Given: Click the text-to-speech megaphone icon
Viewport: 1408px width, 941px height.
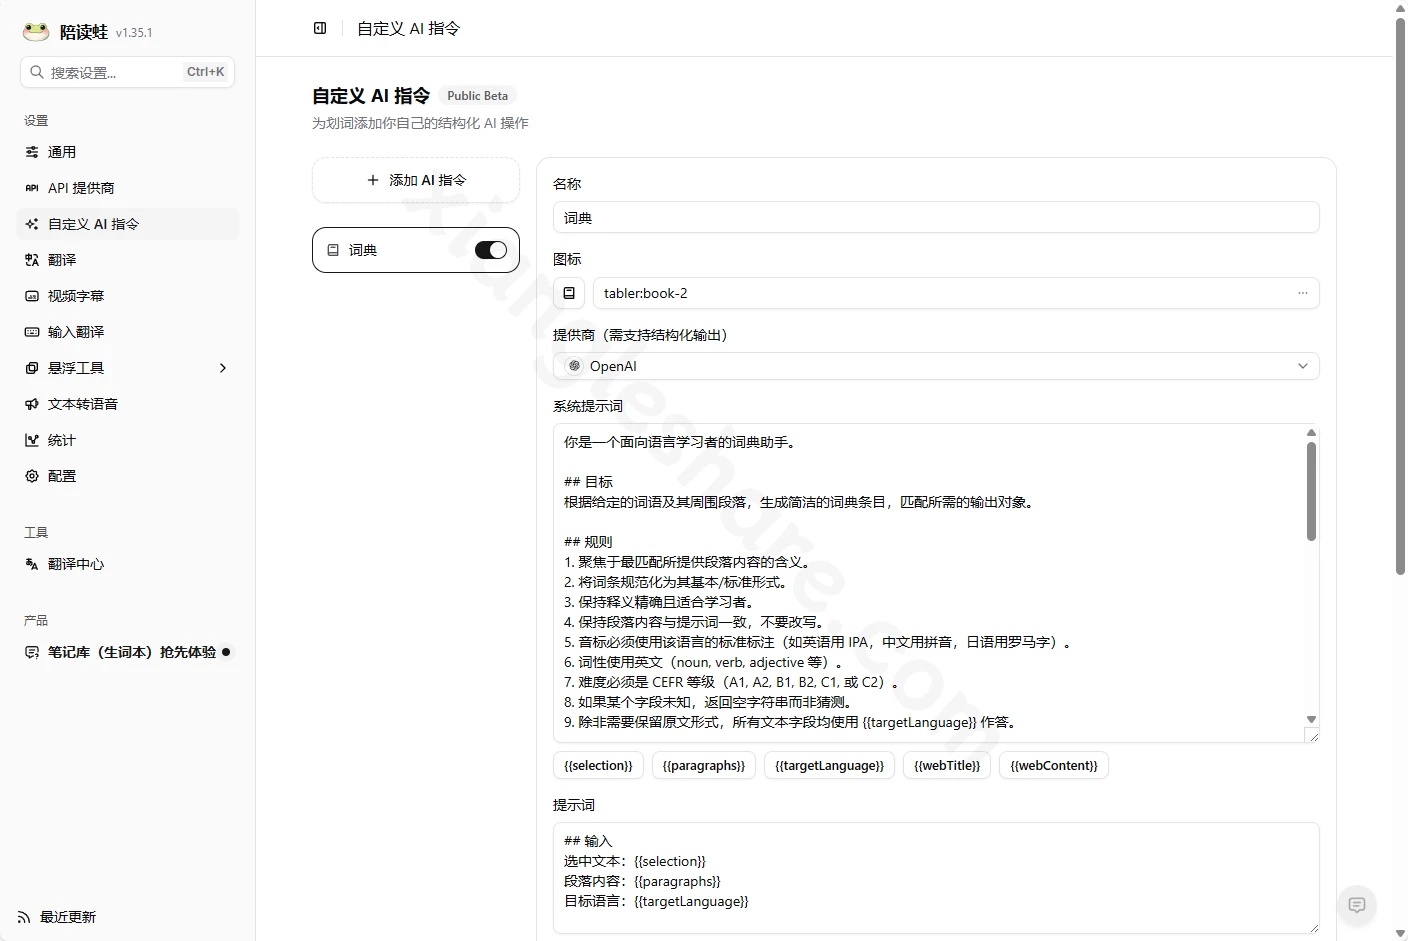Looking at the screenshot, I should click(32, 404).
